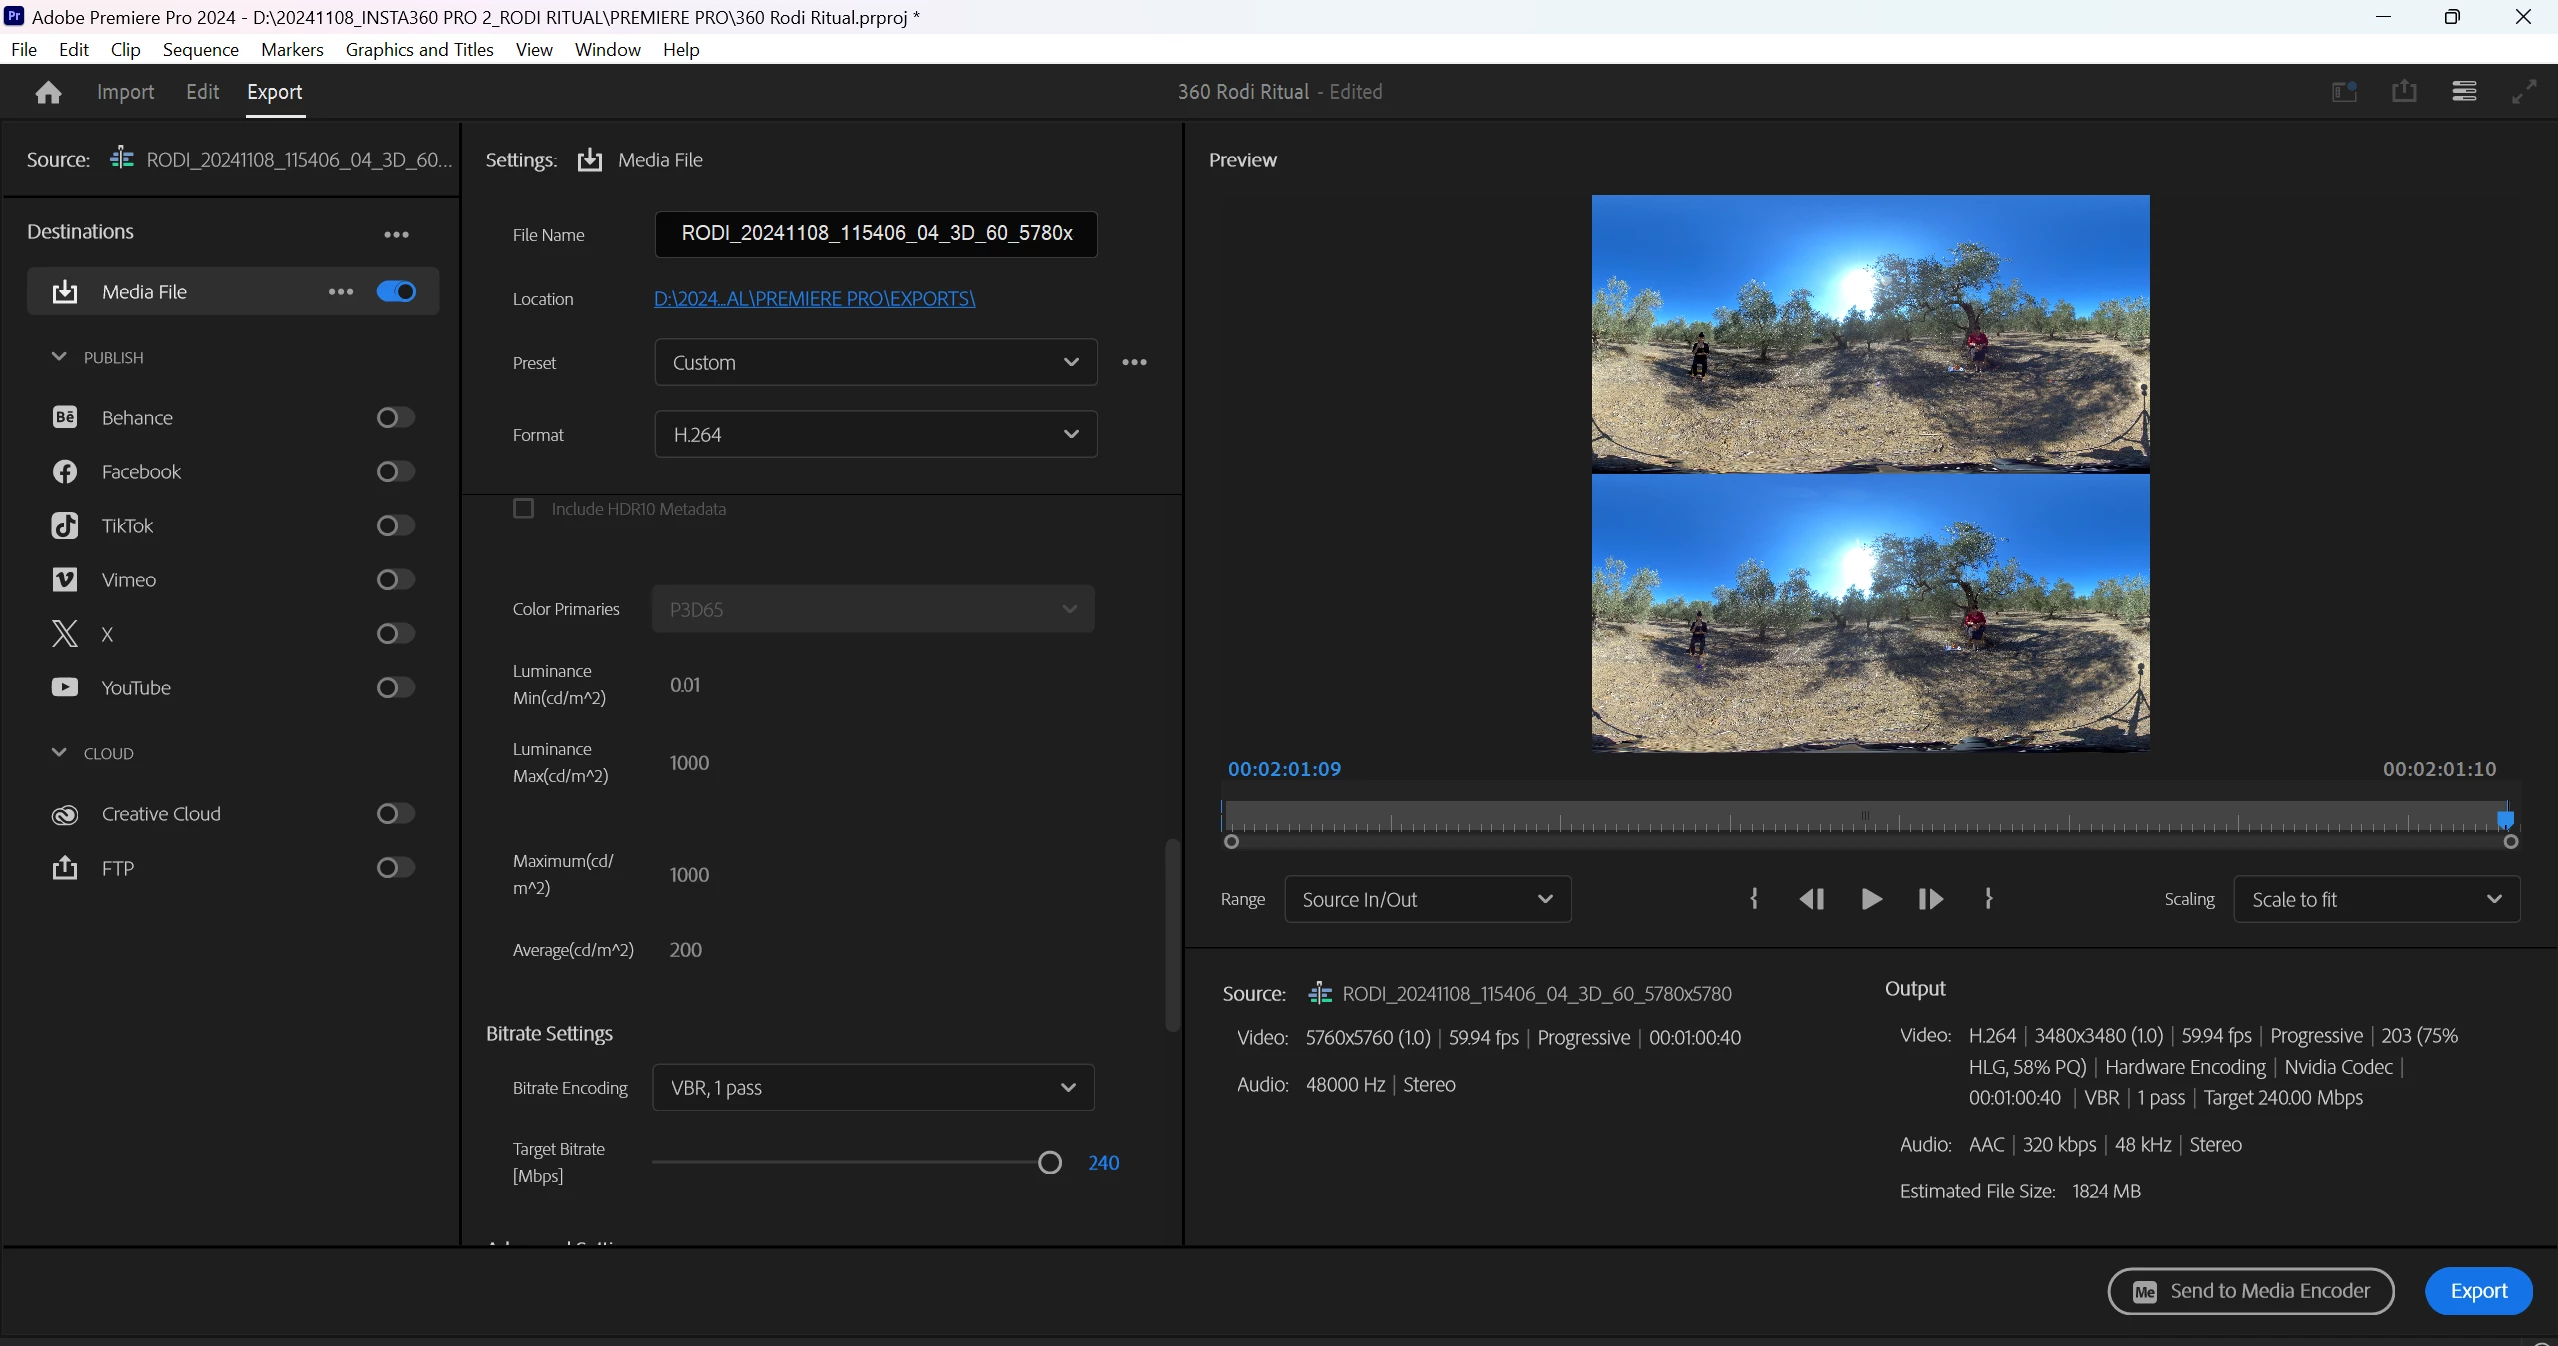The width and height of the screenshot is (2558, 1346).
Task: Open the Format dropdown showing H.264
Action: (x=875, y=434)
